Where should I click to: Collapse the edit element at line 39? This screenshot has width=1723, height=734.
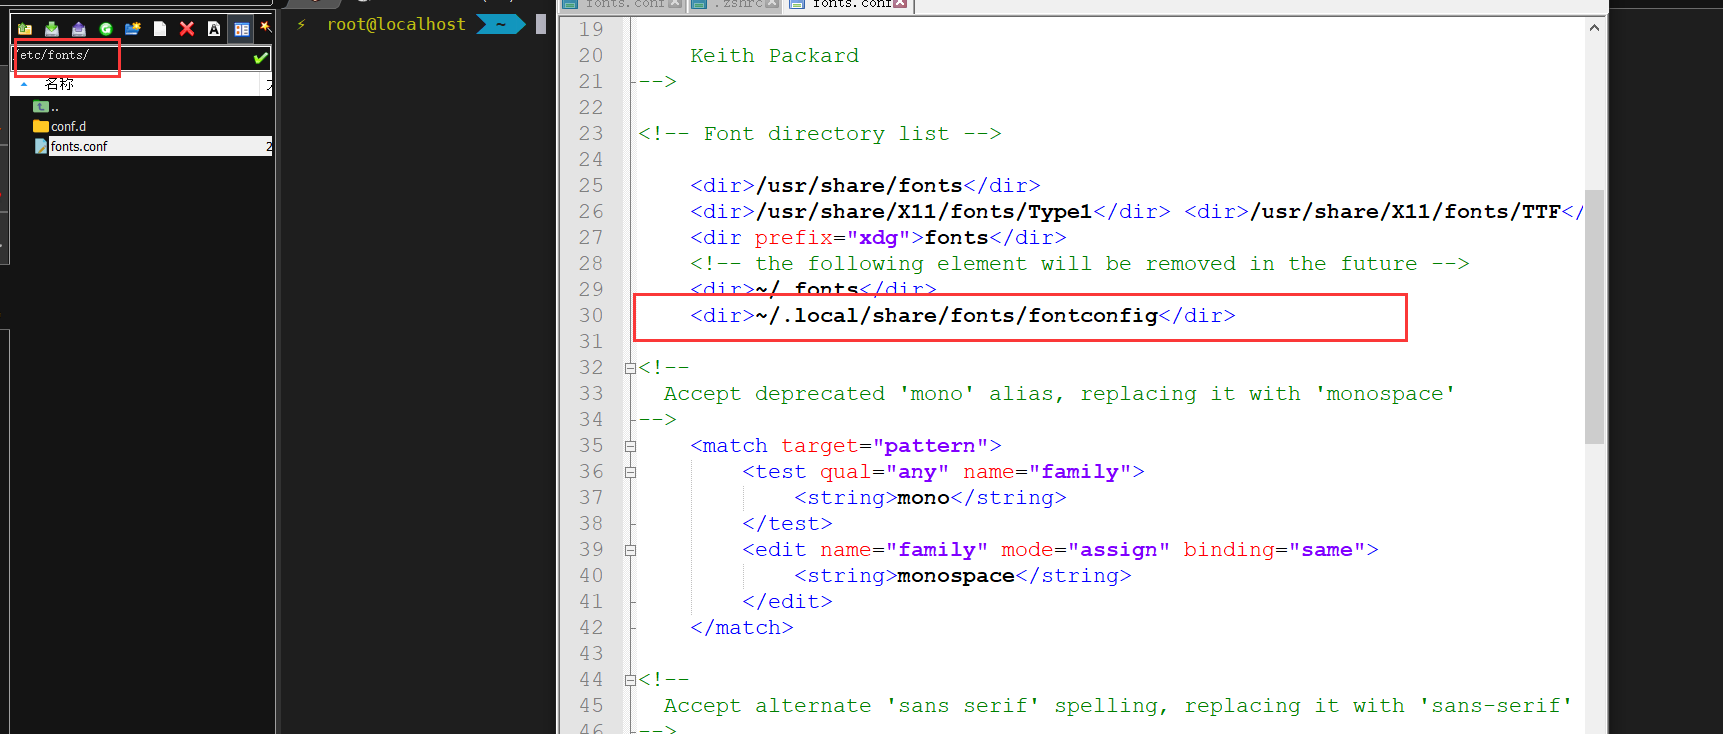click(x=631, y=550)
